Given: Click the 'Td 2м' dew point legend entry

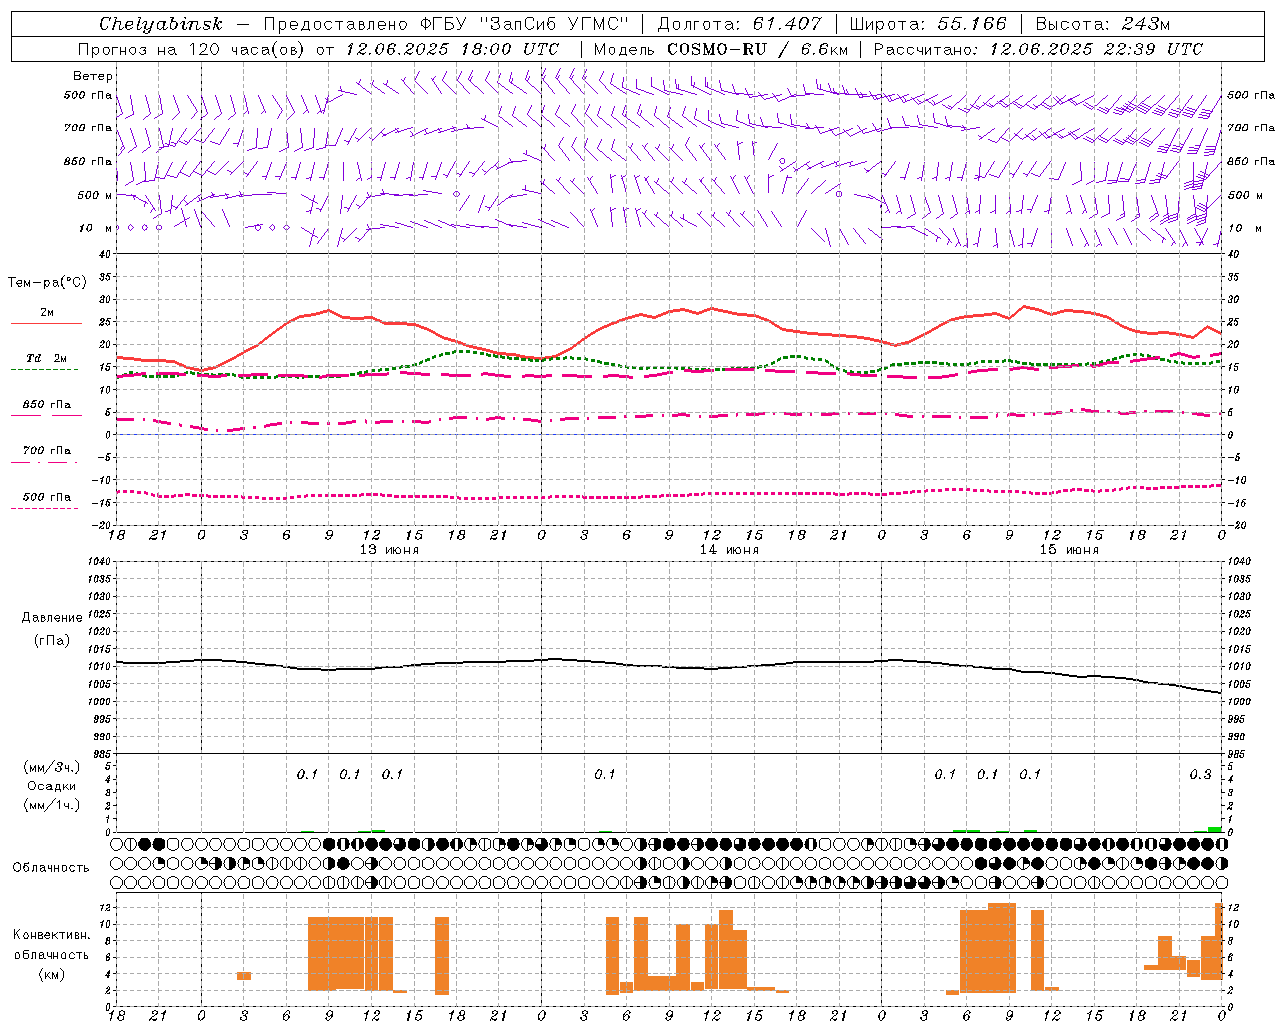Looking at the screenshot, I should (47, 358).
